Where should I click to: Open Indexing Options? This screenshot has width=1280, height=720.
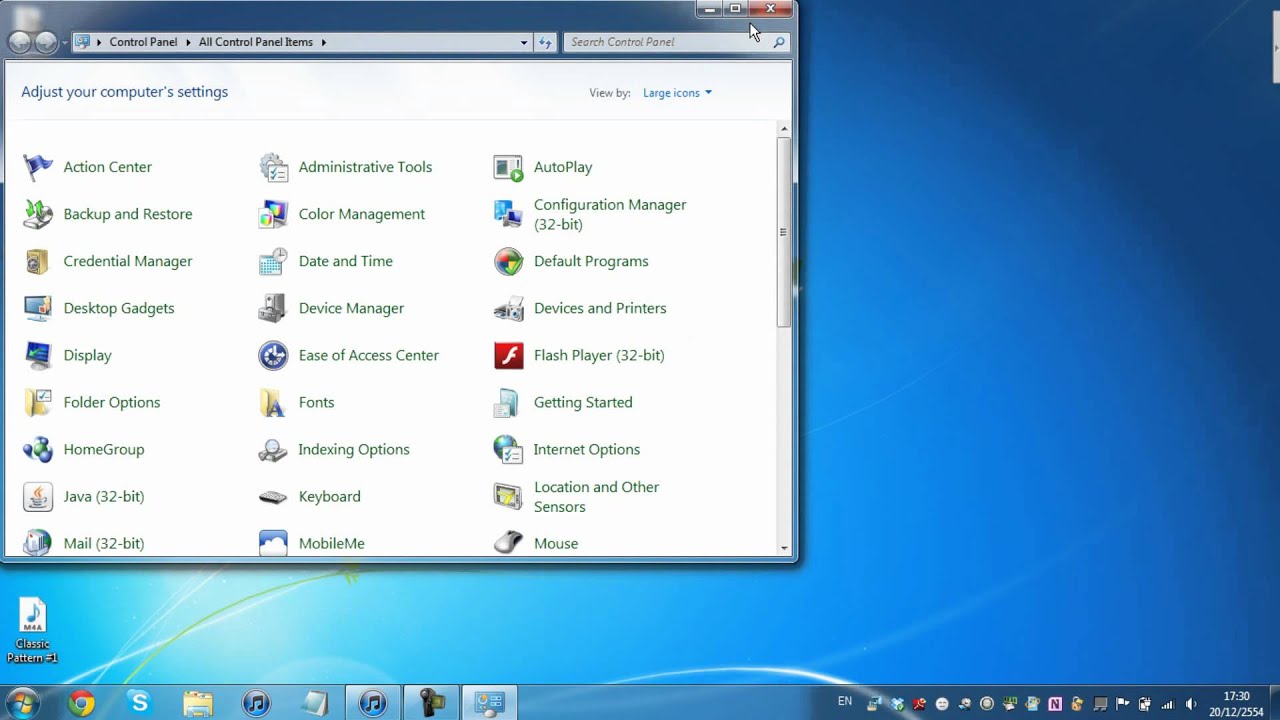(x=334, y=449)
